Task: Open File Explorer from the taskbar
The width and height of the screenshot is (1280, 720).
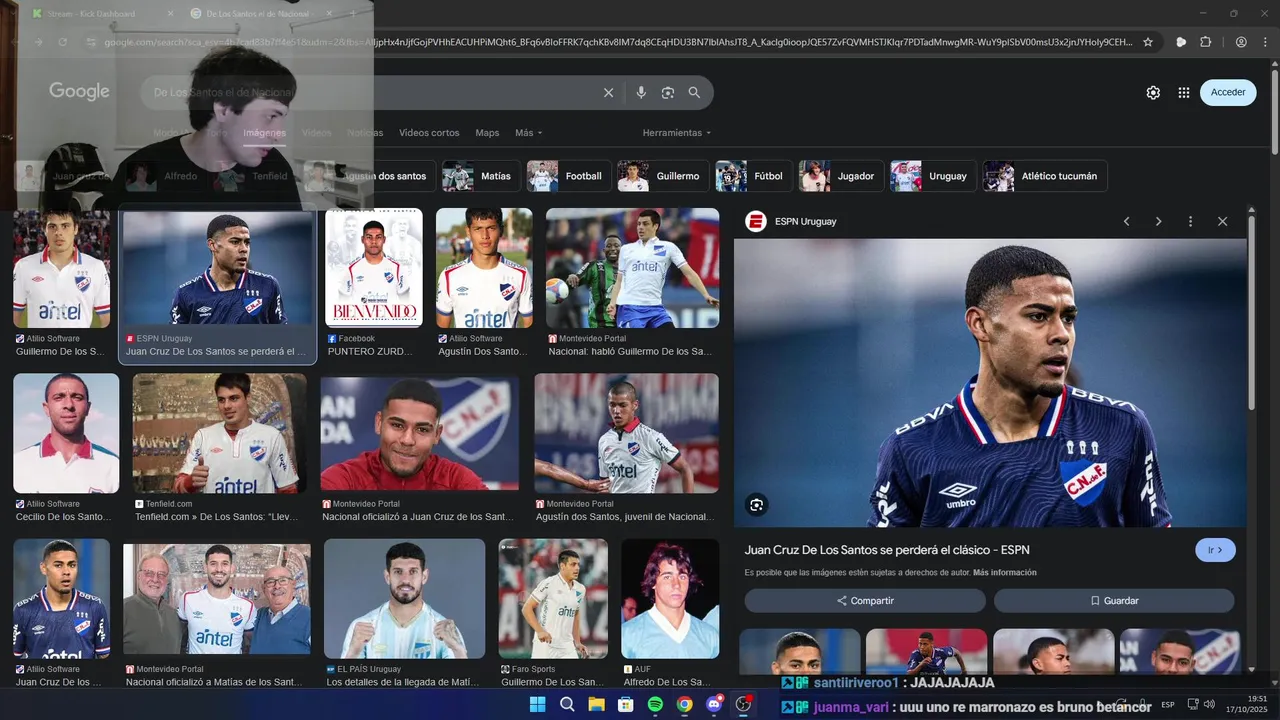Action: click(x=596, y=704)
